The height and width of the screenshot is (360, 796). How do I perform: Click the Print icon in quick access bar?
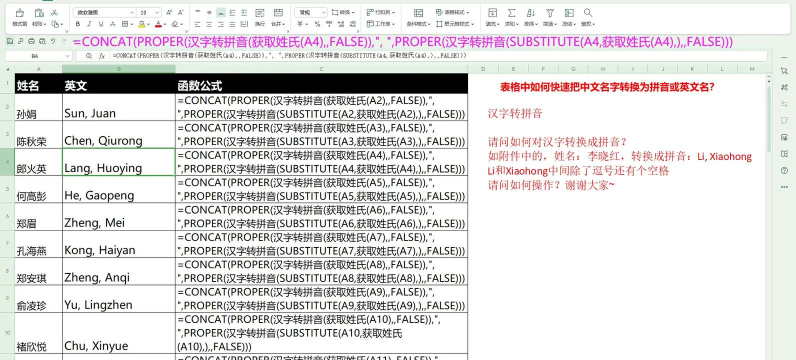point(31,41)
